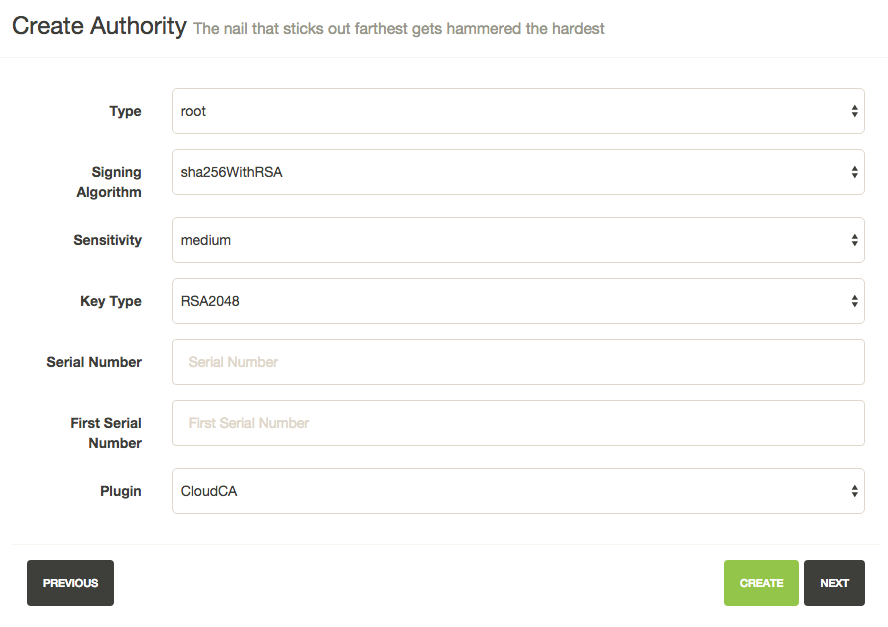Image resolution: width=888 pixels, height=627 pixels.
Task: Click the up-down arrows on the Key Type select
Action: (x=854, y=301)
